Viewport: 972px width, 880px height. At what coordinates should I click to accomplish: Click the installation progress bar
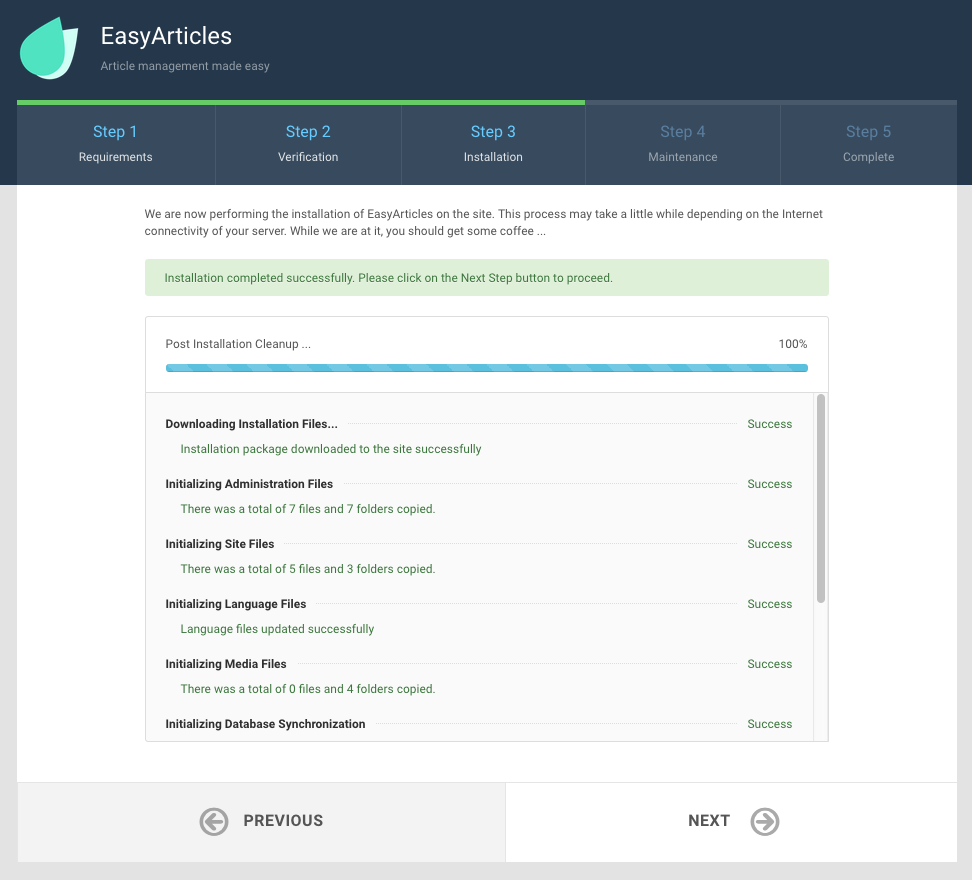click(x=487, y=368)
